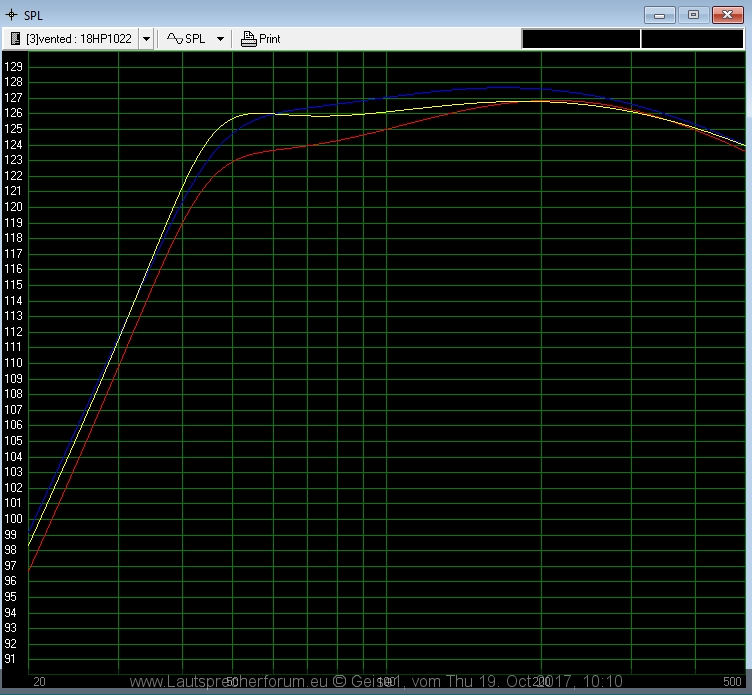
Task: Click the printer icon
Action: pos(249,39)
